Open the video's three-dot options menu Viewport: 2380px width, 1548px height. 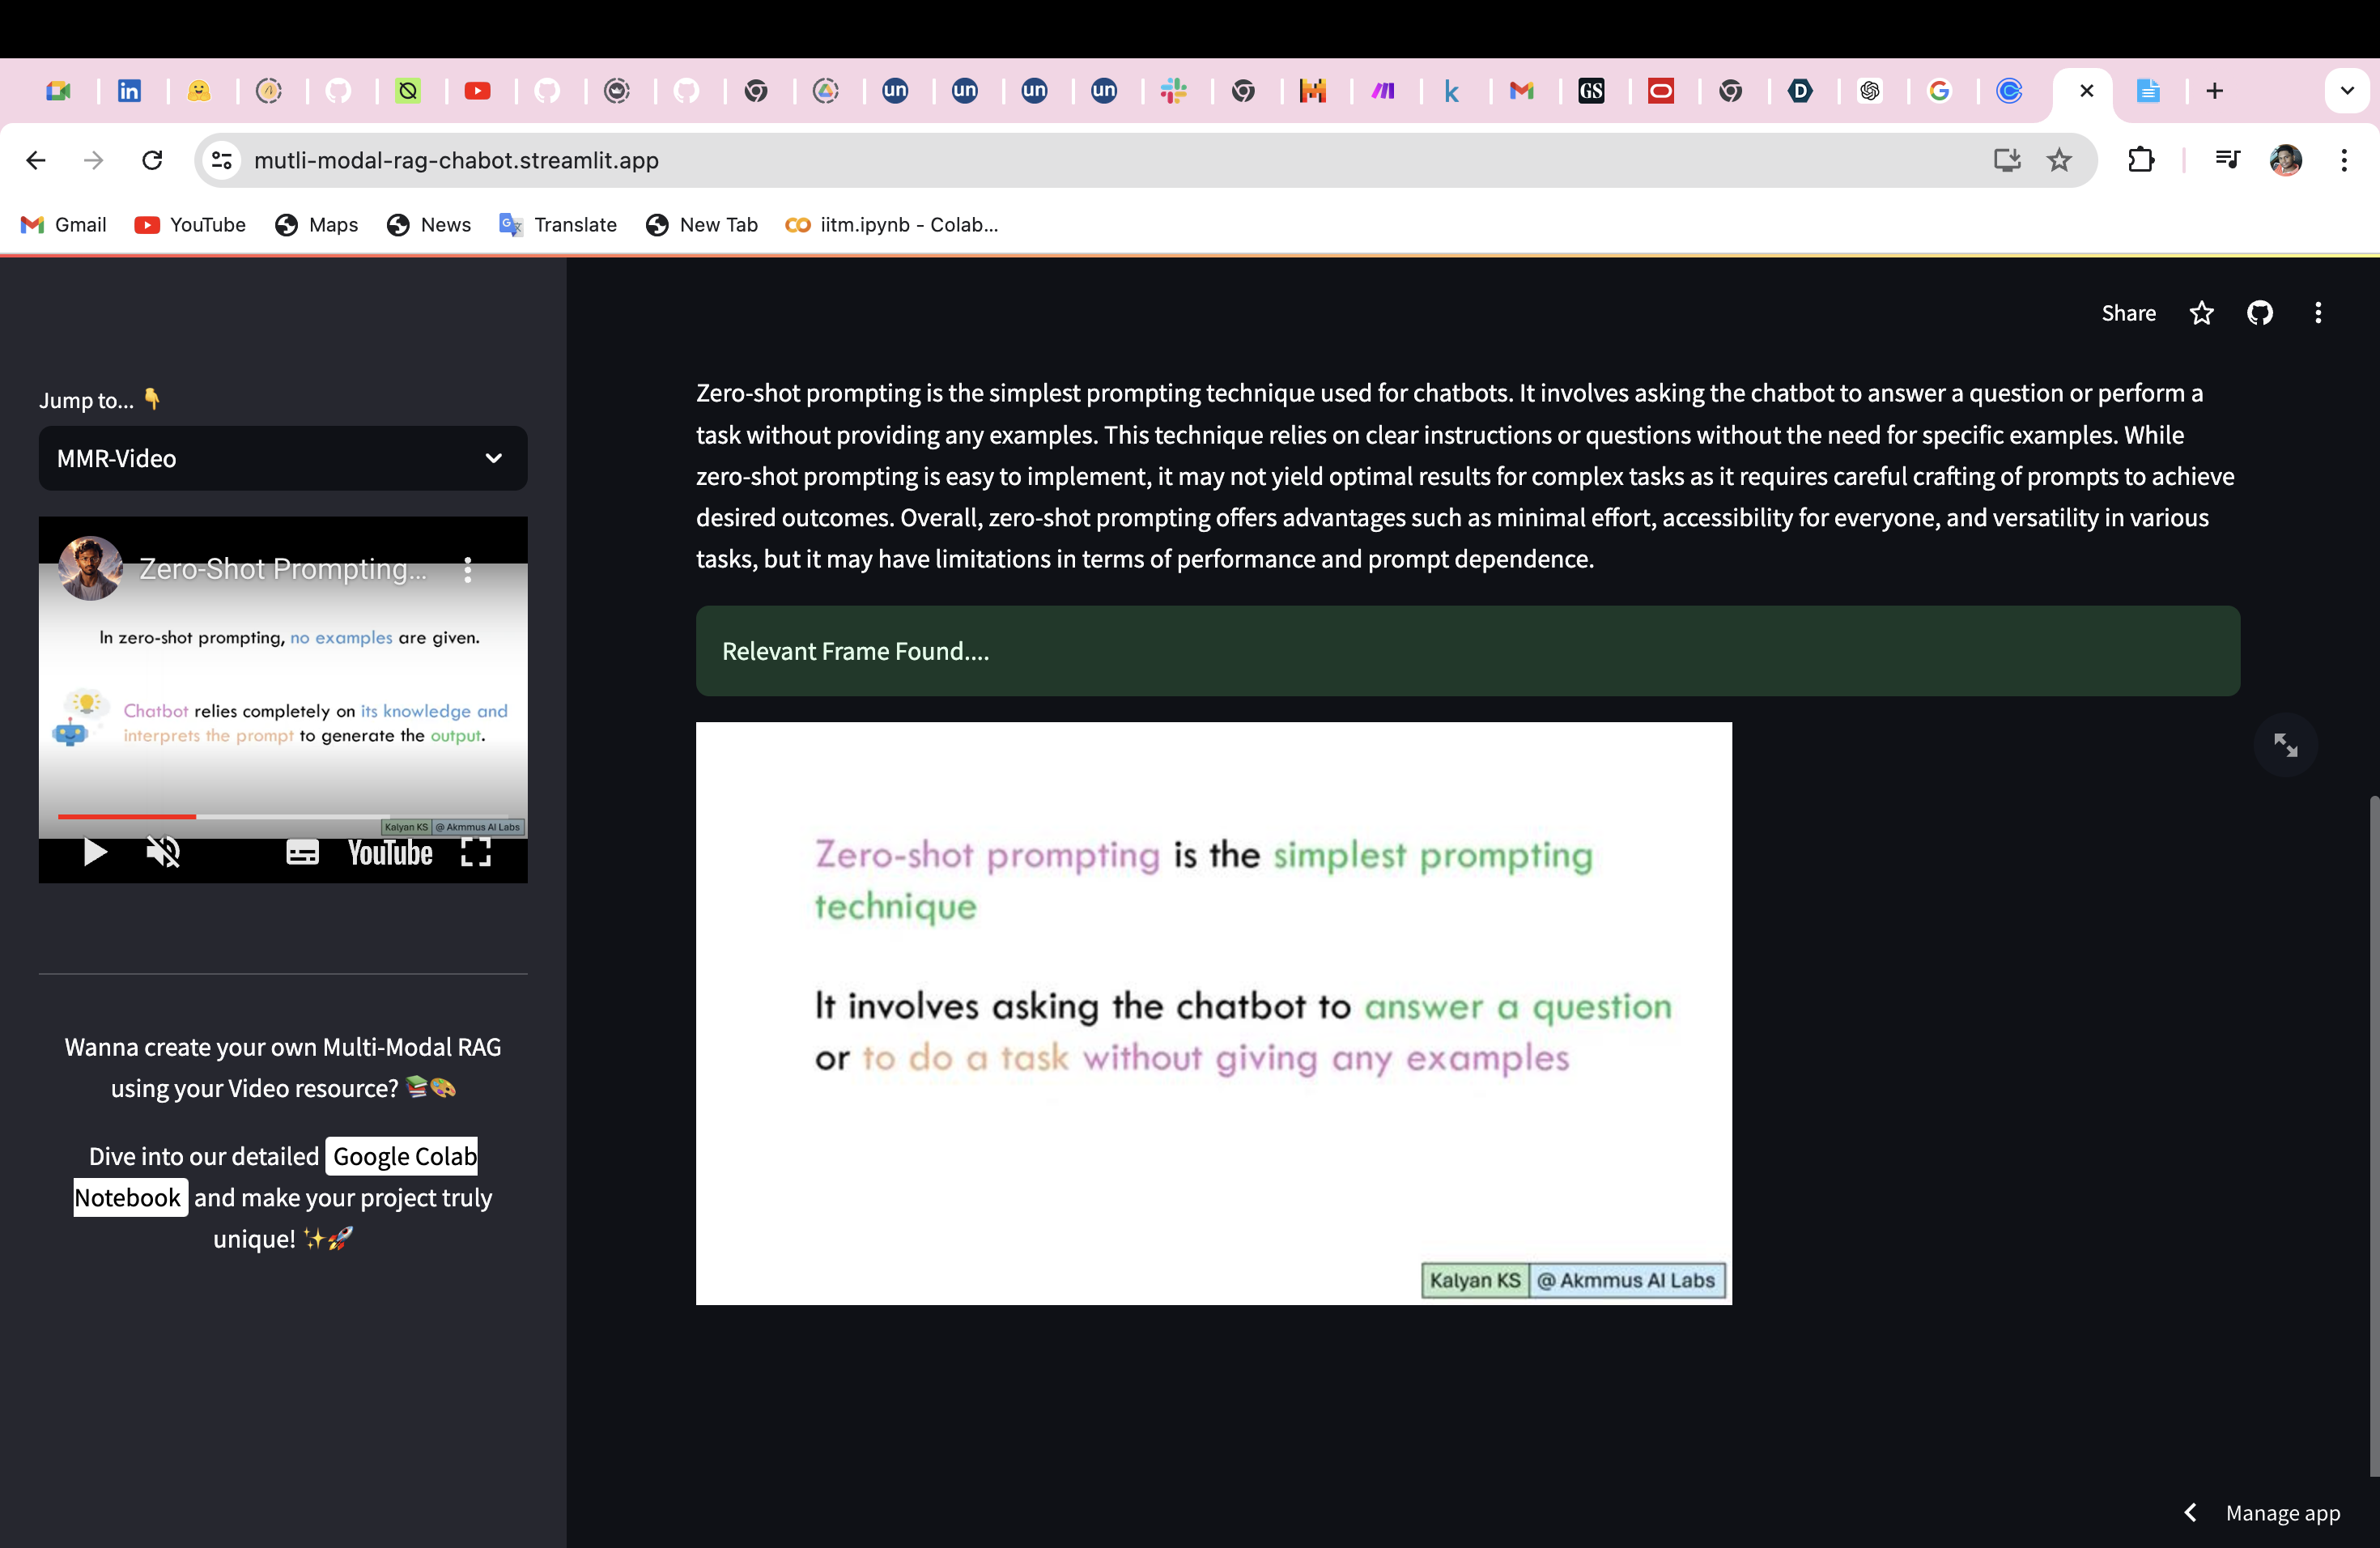click(468, 570)
